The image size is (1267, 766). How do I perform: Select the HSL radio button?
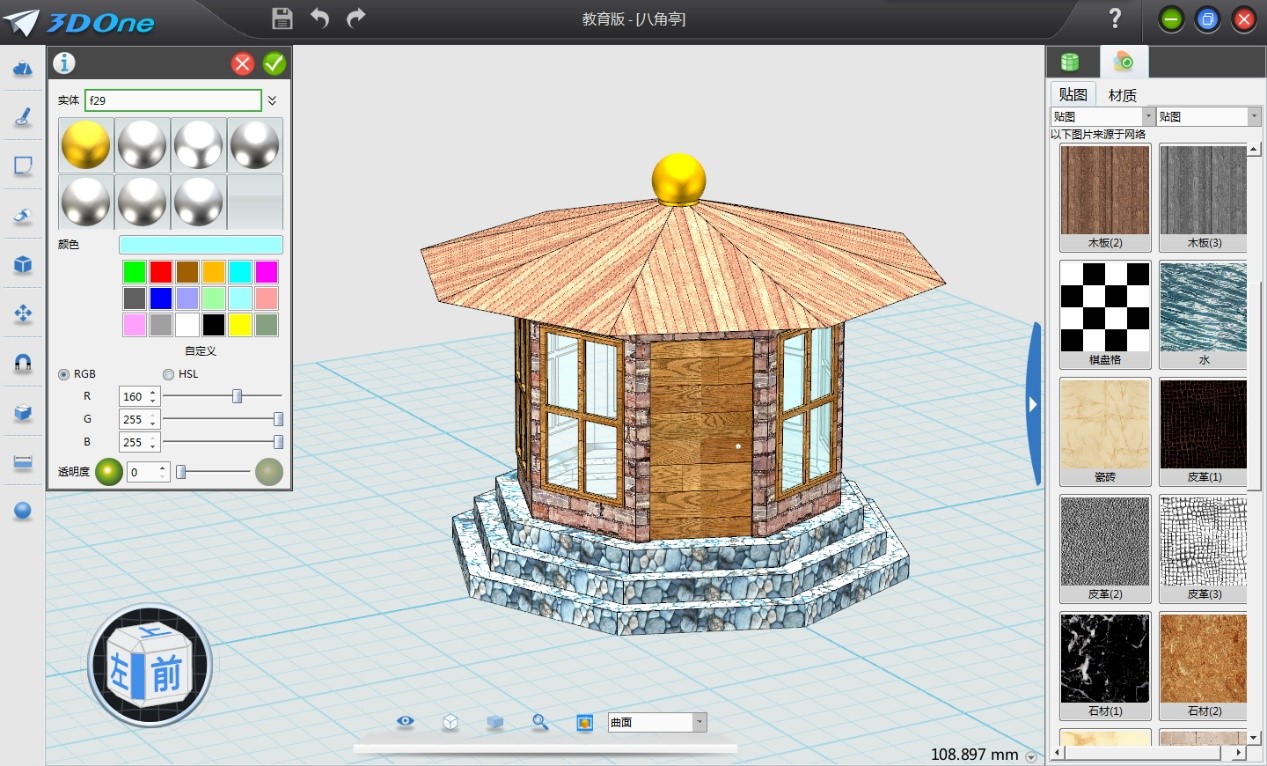pos(168,374)
